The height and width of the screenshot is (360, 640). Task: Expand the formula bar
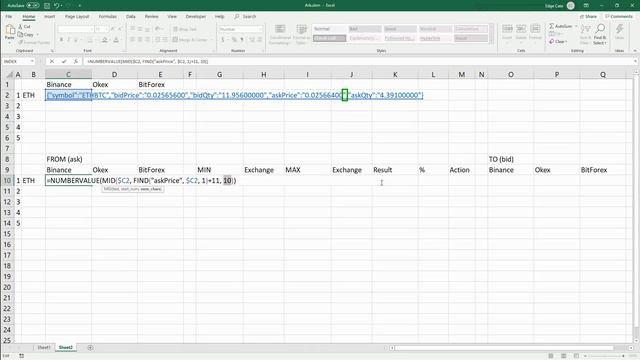pyautogui.click(x=635, y=61)
